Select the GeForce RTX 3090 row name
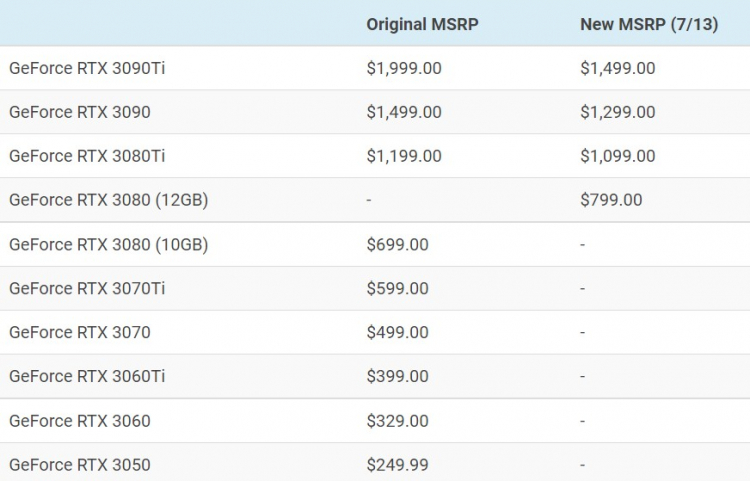 click(79, 112)
